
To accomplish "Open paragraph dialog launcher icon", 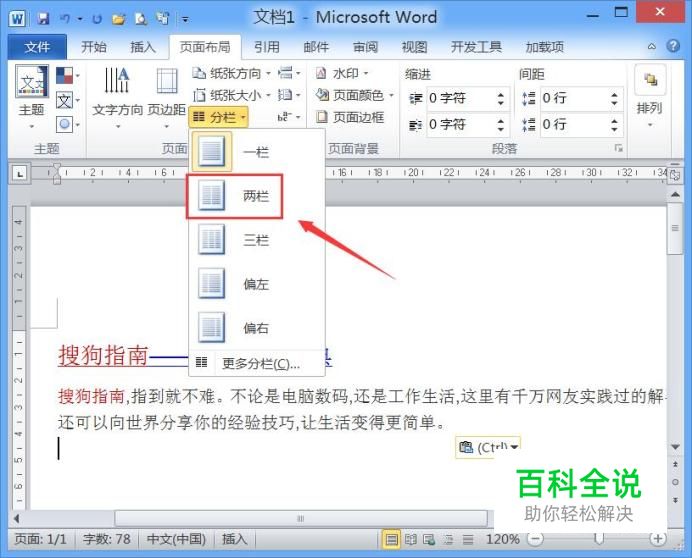I will (619, 148).
